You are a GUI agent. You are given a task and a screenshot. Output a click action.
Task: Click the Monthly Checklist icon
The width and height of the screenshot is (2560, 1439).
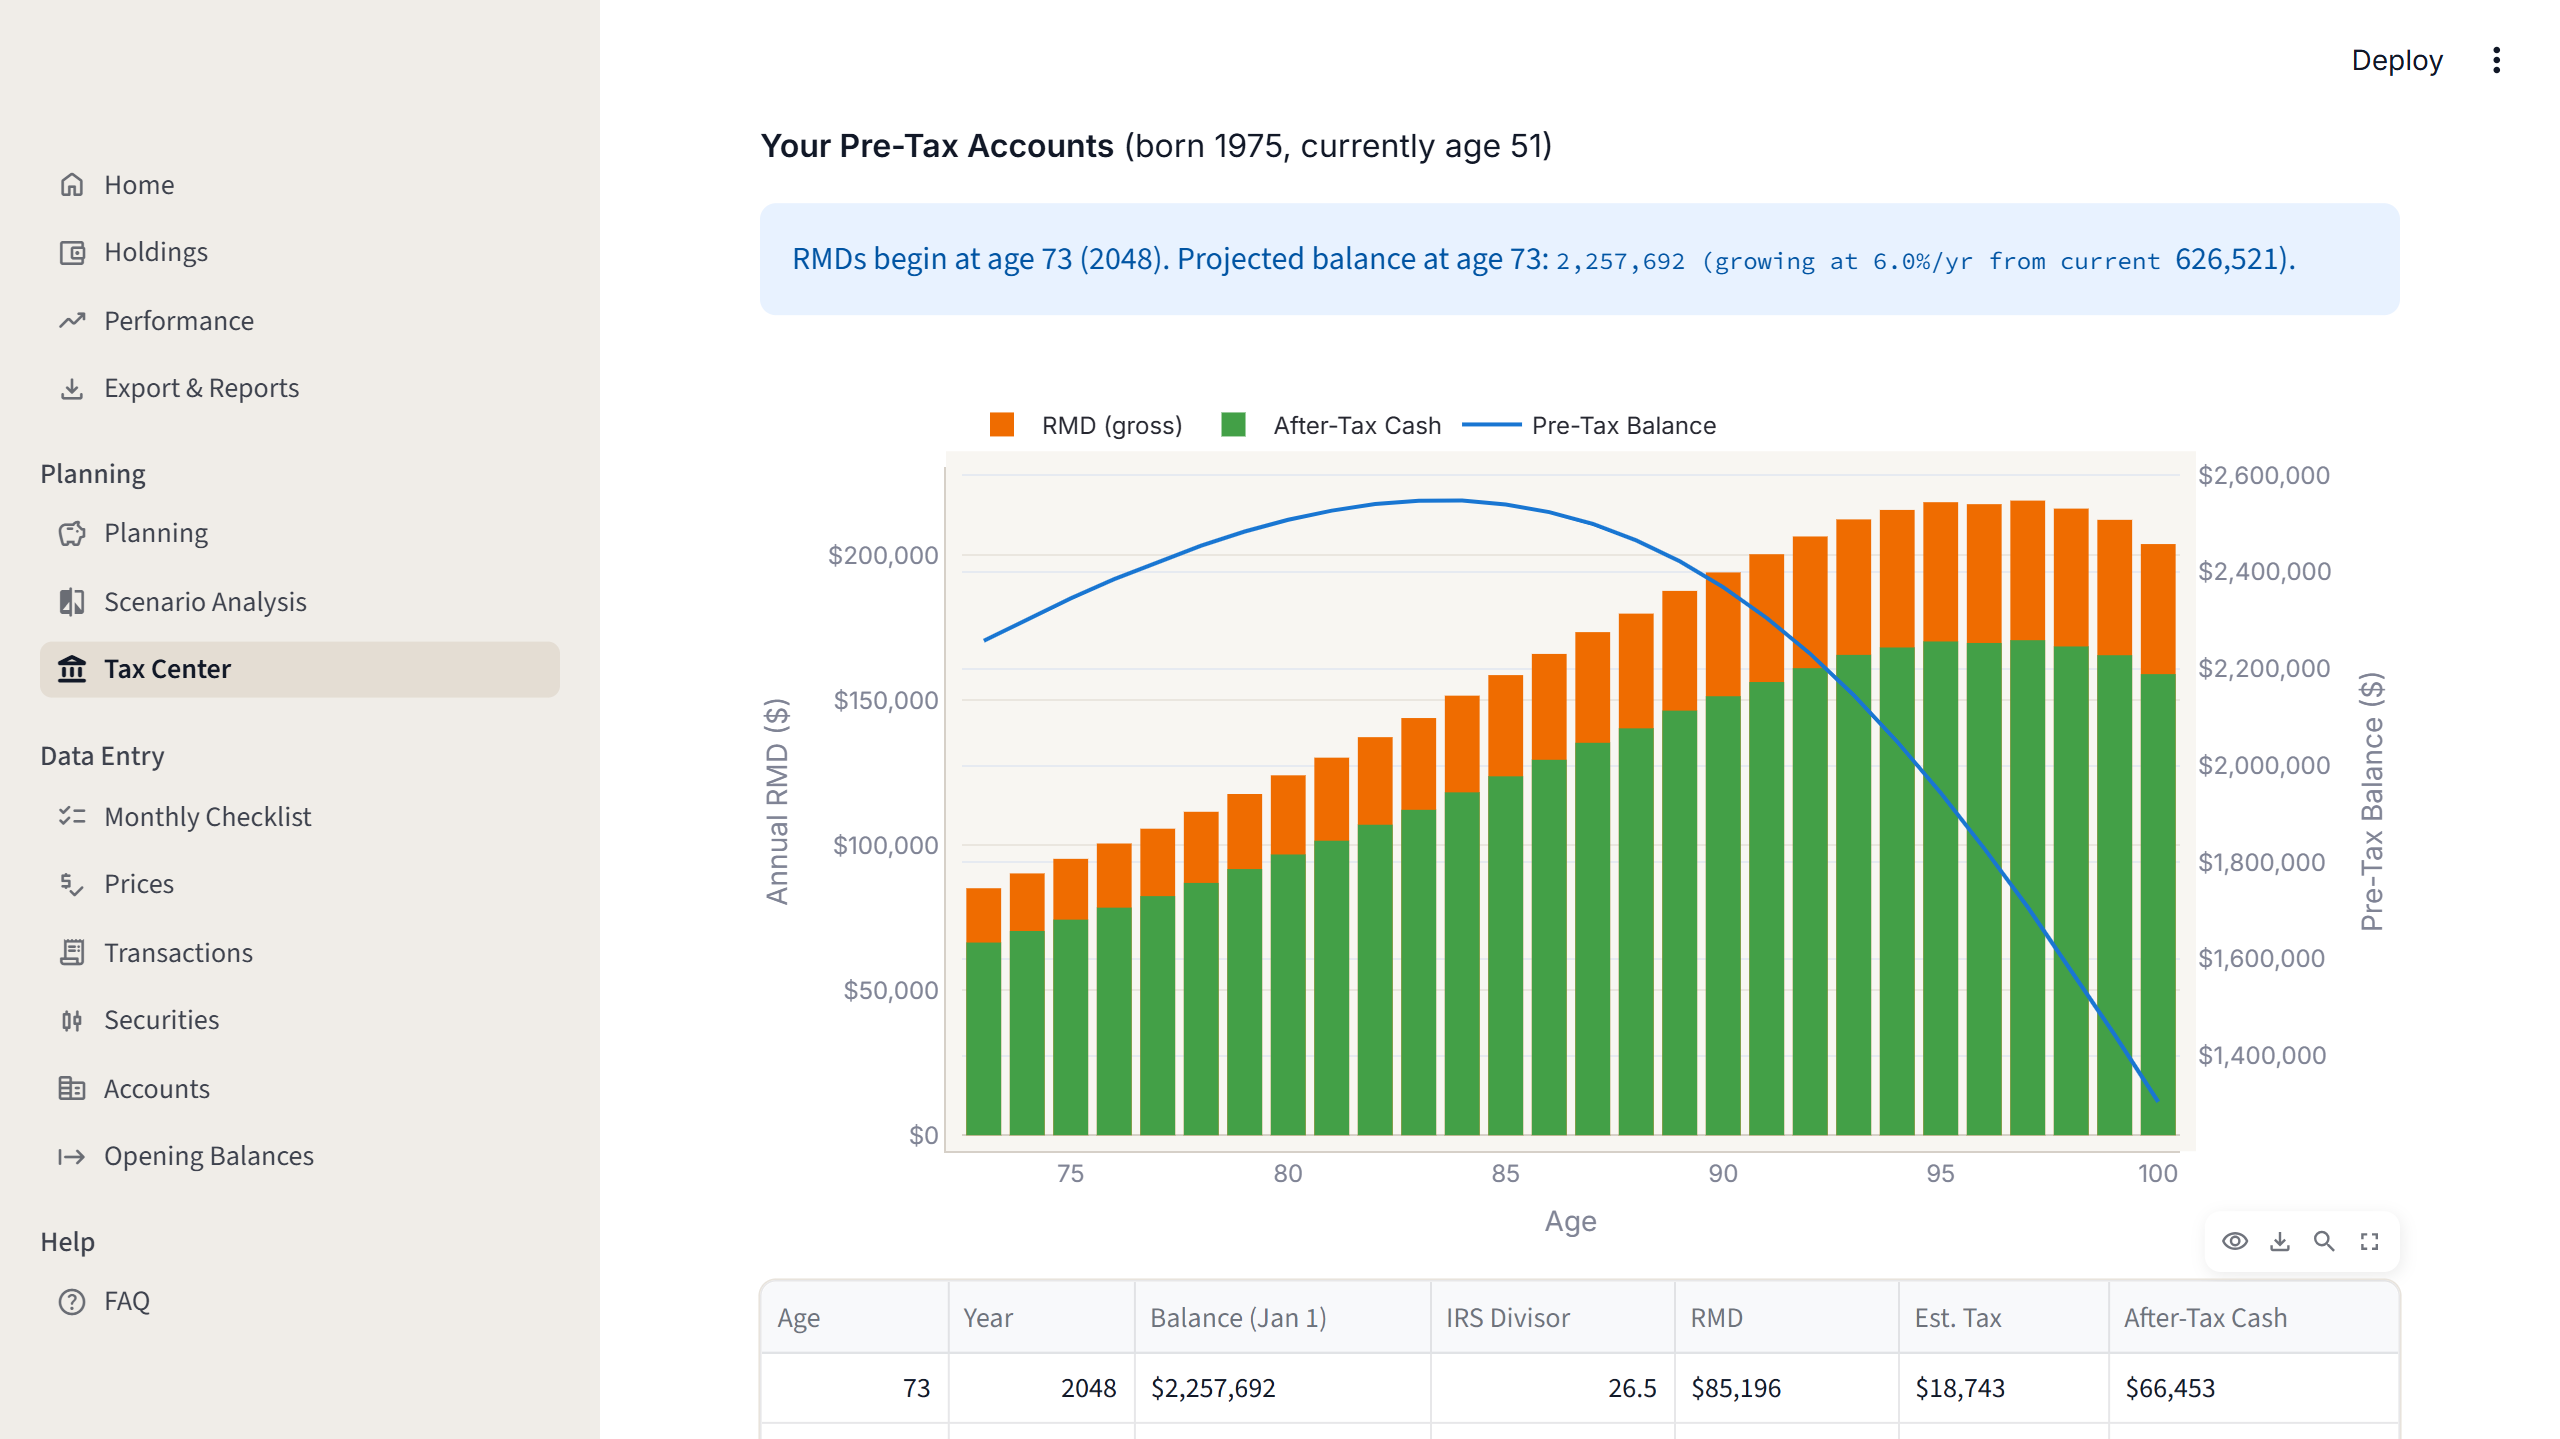pyautogui.click(x=71, y=816)
